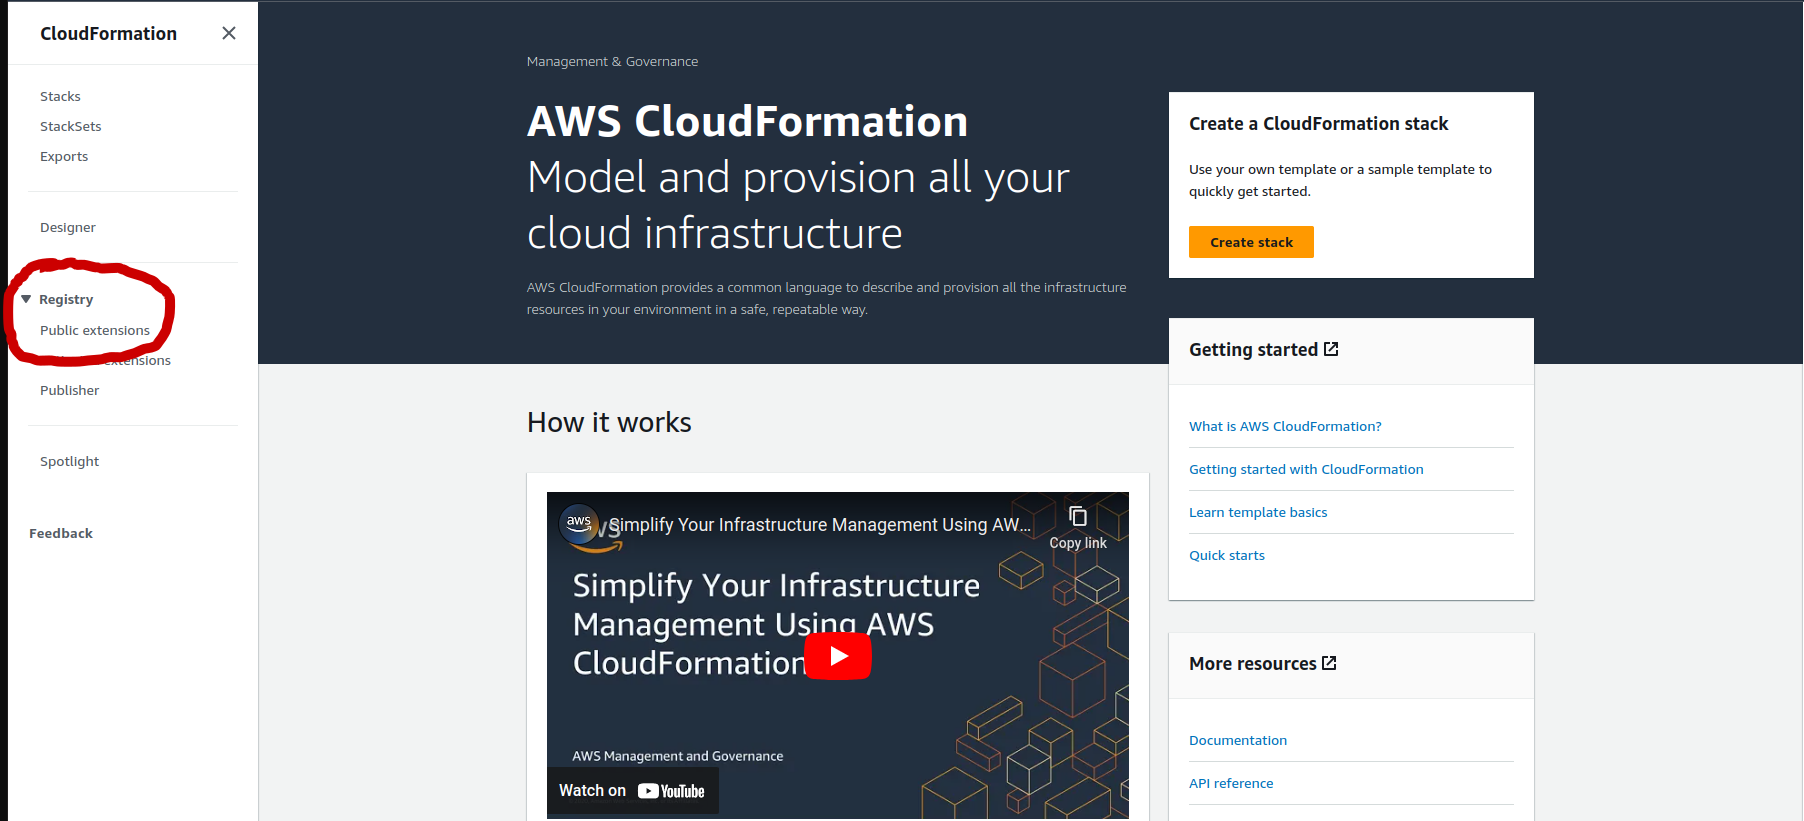Copy the video link icon
1804x821 pixels.
[x=1077, y=516]
